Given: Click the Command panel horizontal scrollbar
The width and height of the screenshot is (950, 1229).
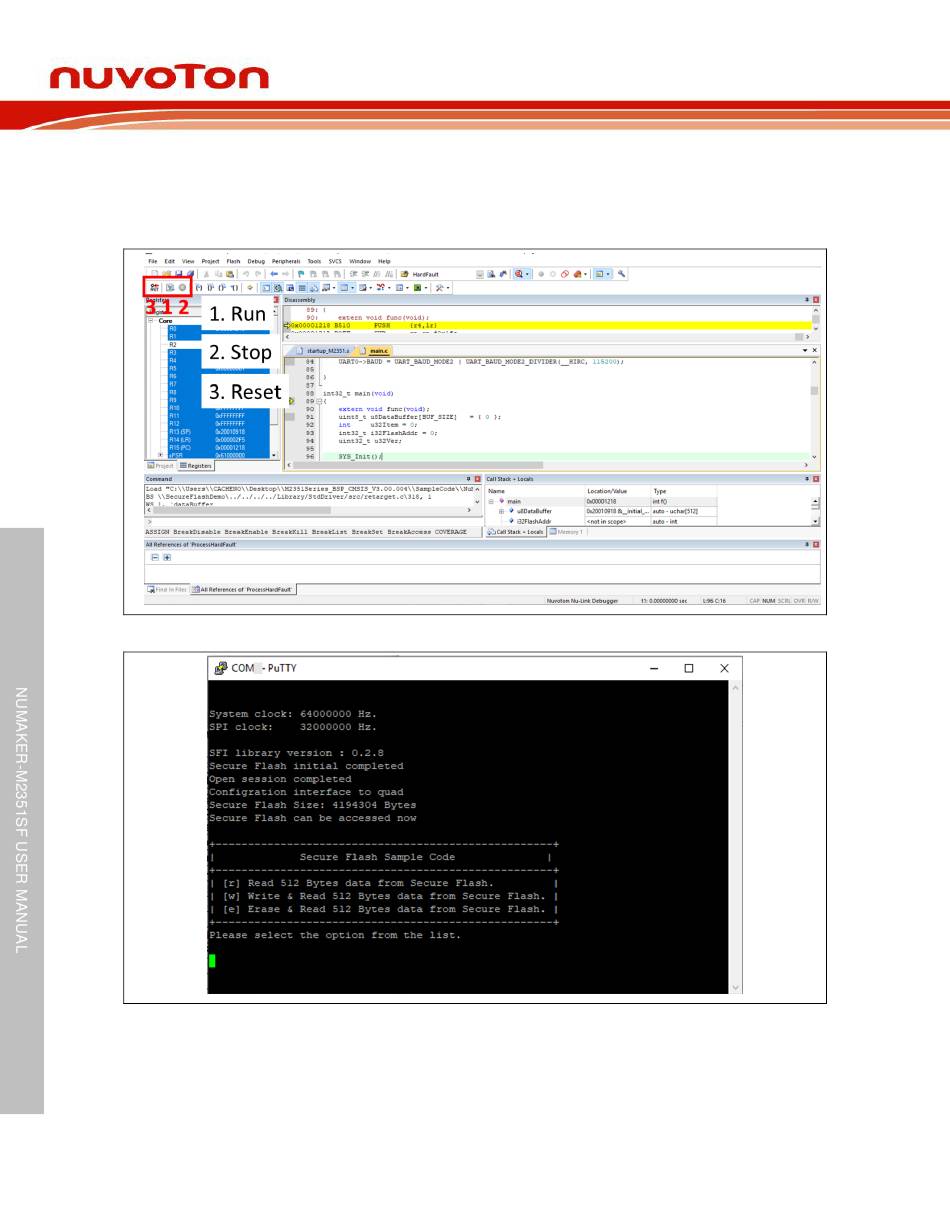Looking at the screenshot, I should 309,510.
